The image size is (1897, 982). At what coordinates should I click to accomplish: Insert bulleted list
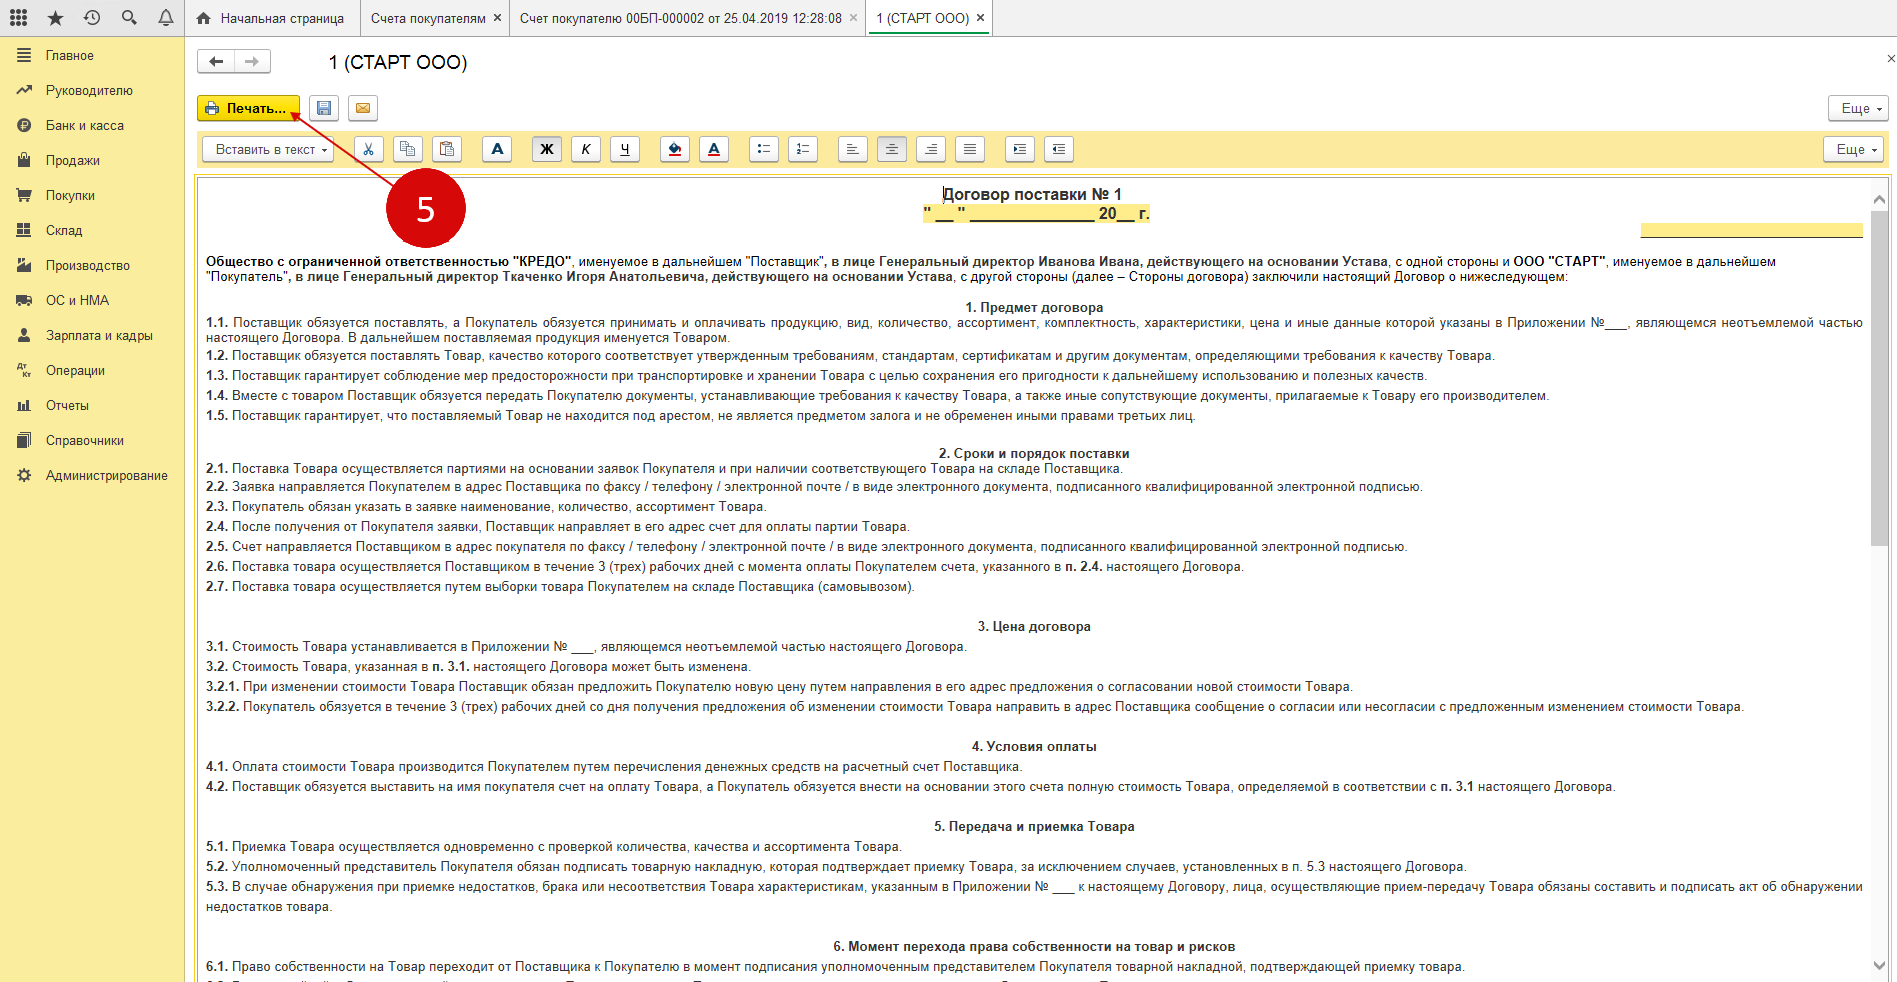pos(764,149)
